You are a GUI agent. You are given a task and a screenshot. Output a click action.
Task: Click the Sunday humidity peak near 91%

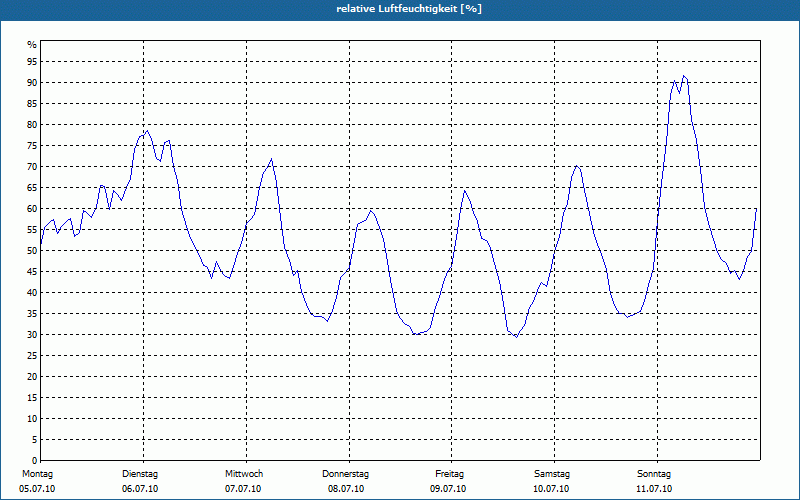click(x=684, y=76)
